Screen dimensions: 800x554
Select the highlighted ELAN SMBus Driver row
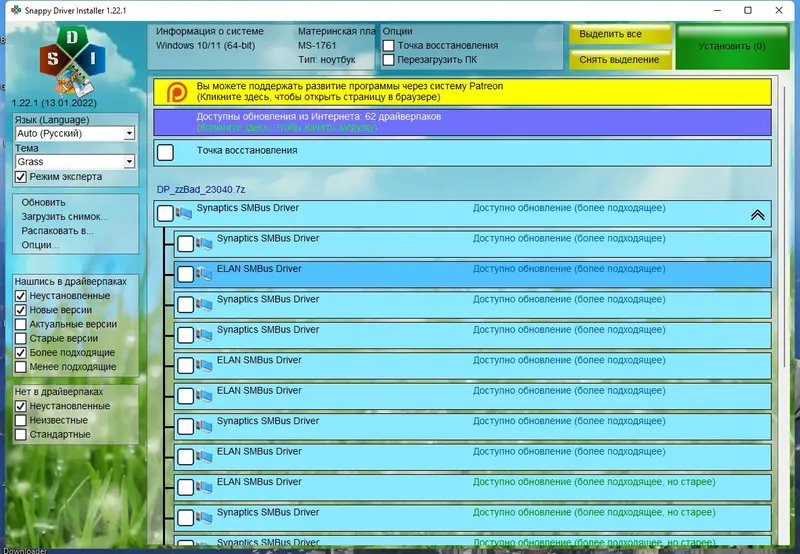472,274
